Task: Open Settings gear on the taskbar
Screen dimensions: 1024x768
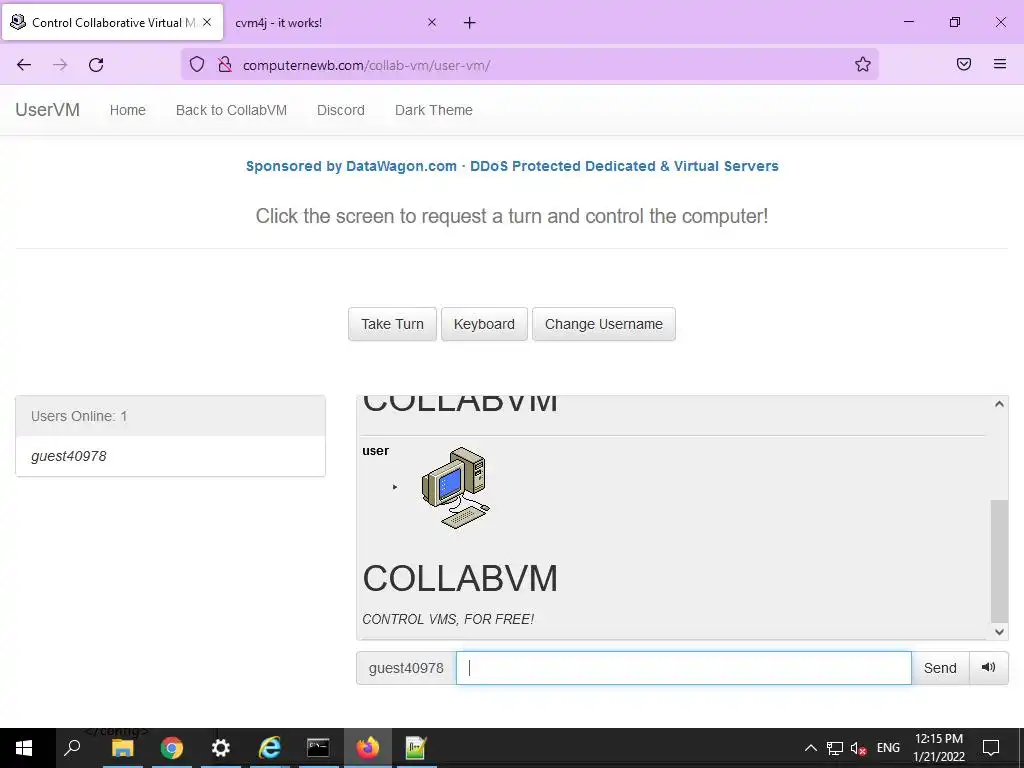Action: tap(221, 748)
